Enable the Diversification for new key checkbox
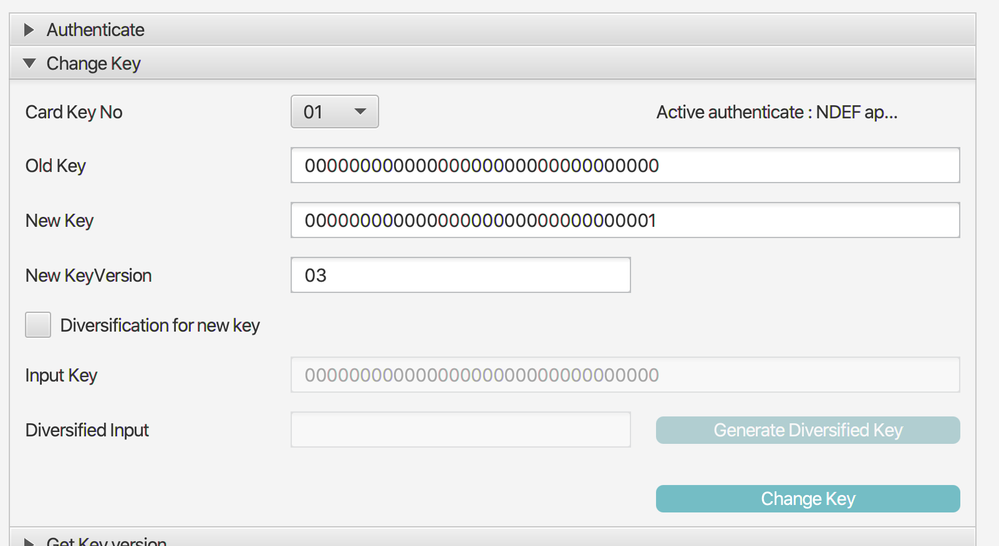 tap(38, 325)
